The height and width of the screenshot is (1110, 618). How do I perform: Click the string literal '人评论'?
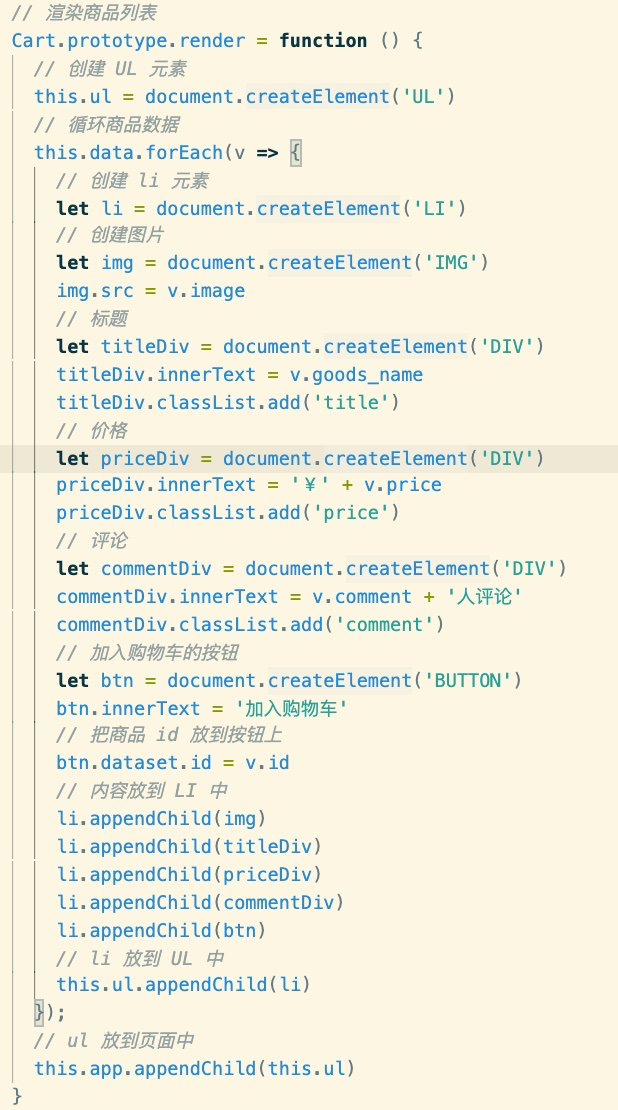coord(484,597)
